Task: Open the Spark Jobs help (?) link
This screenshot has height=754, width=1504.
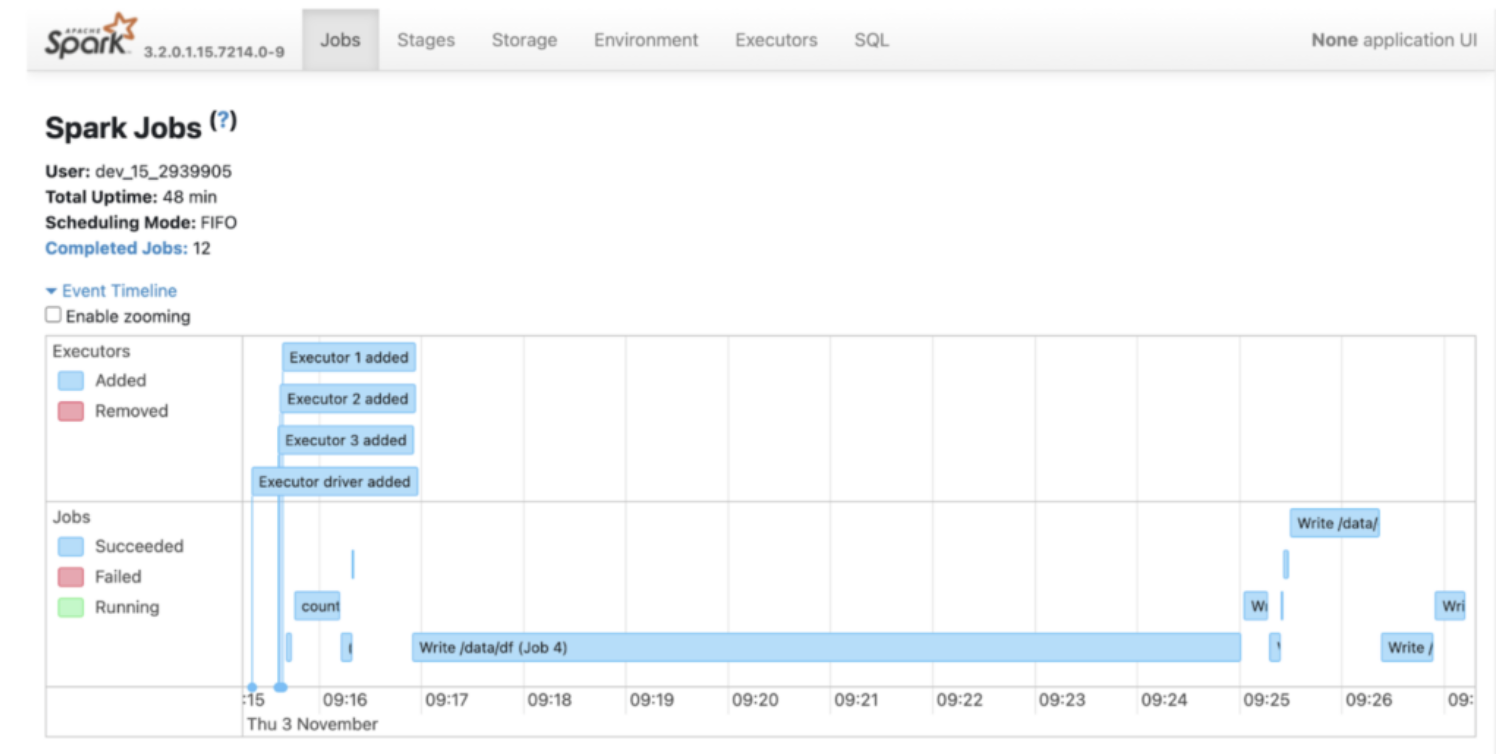Action: [x=224, y=122]
